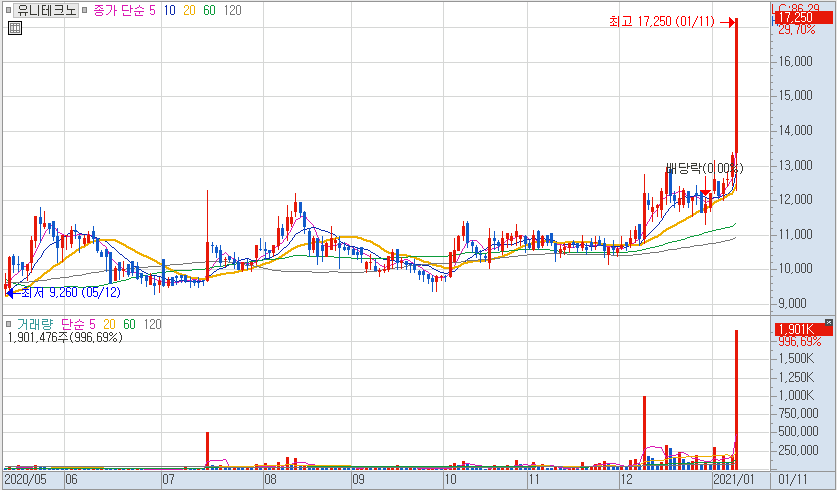Click the 500,000 volume axis label

point(798,431)
